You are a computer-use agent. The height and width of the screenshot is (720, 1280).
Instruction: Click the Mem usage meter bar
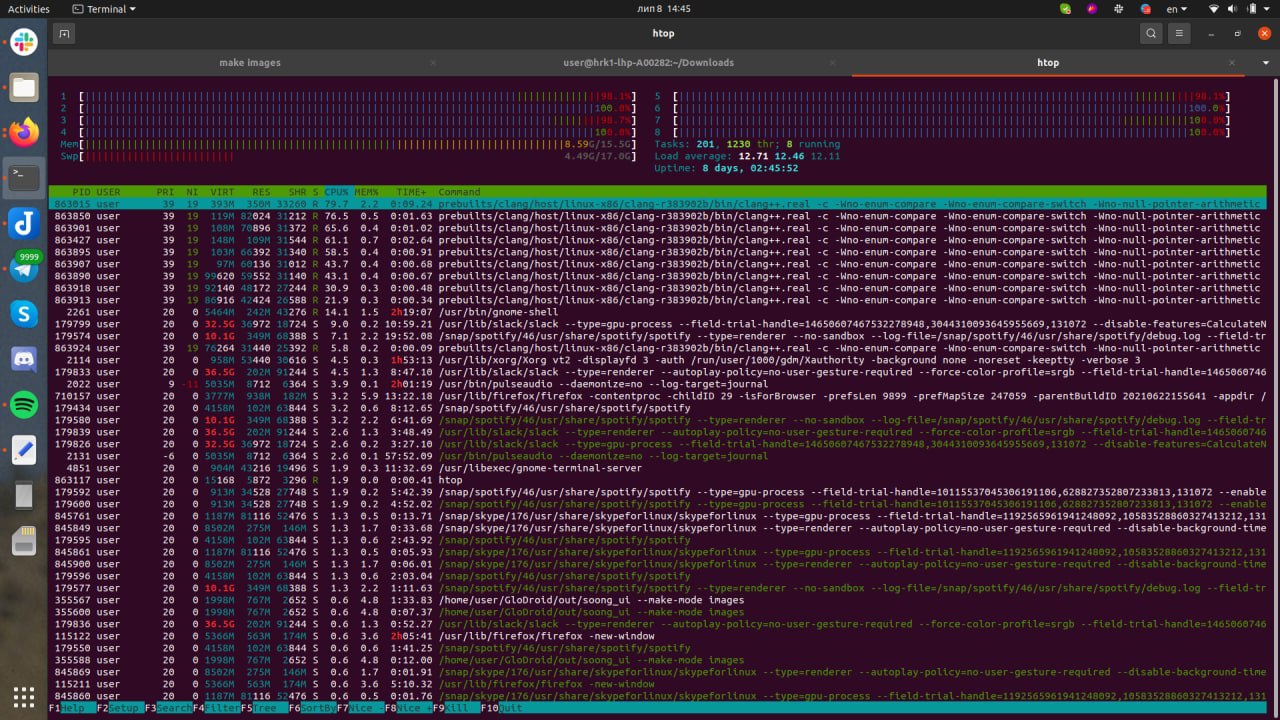(x=348, y=144)
